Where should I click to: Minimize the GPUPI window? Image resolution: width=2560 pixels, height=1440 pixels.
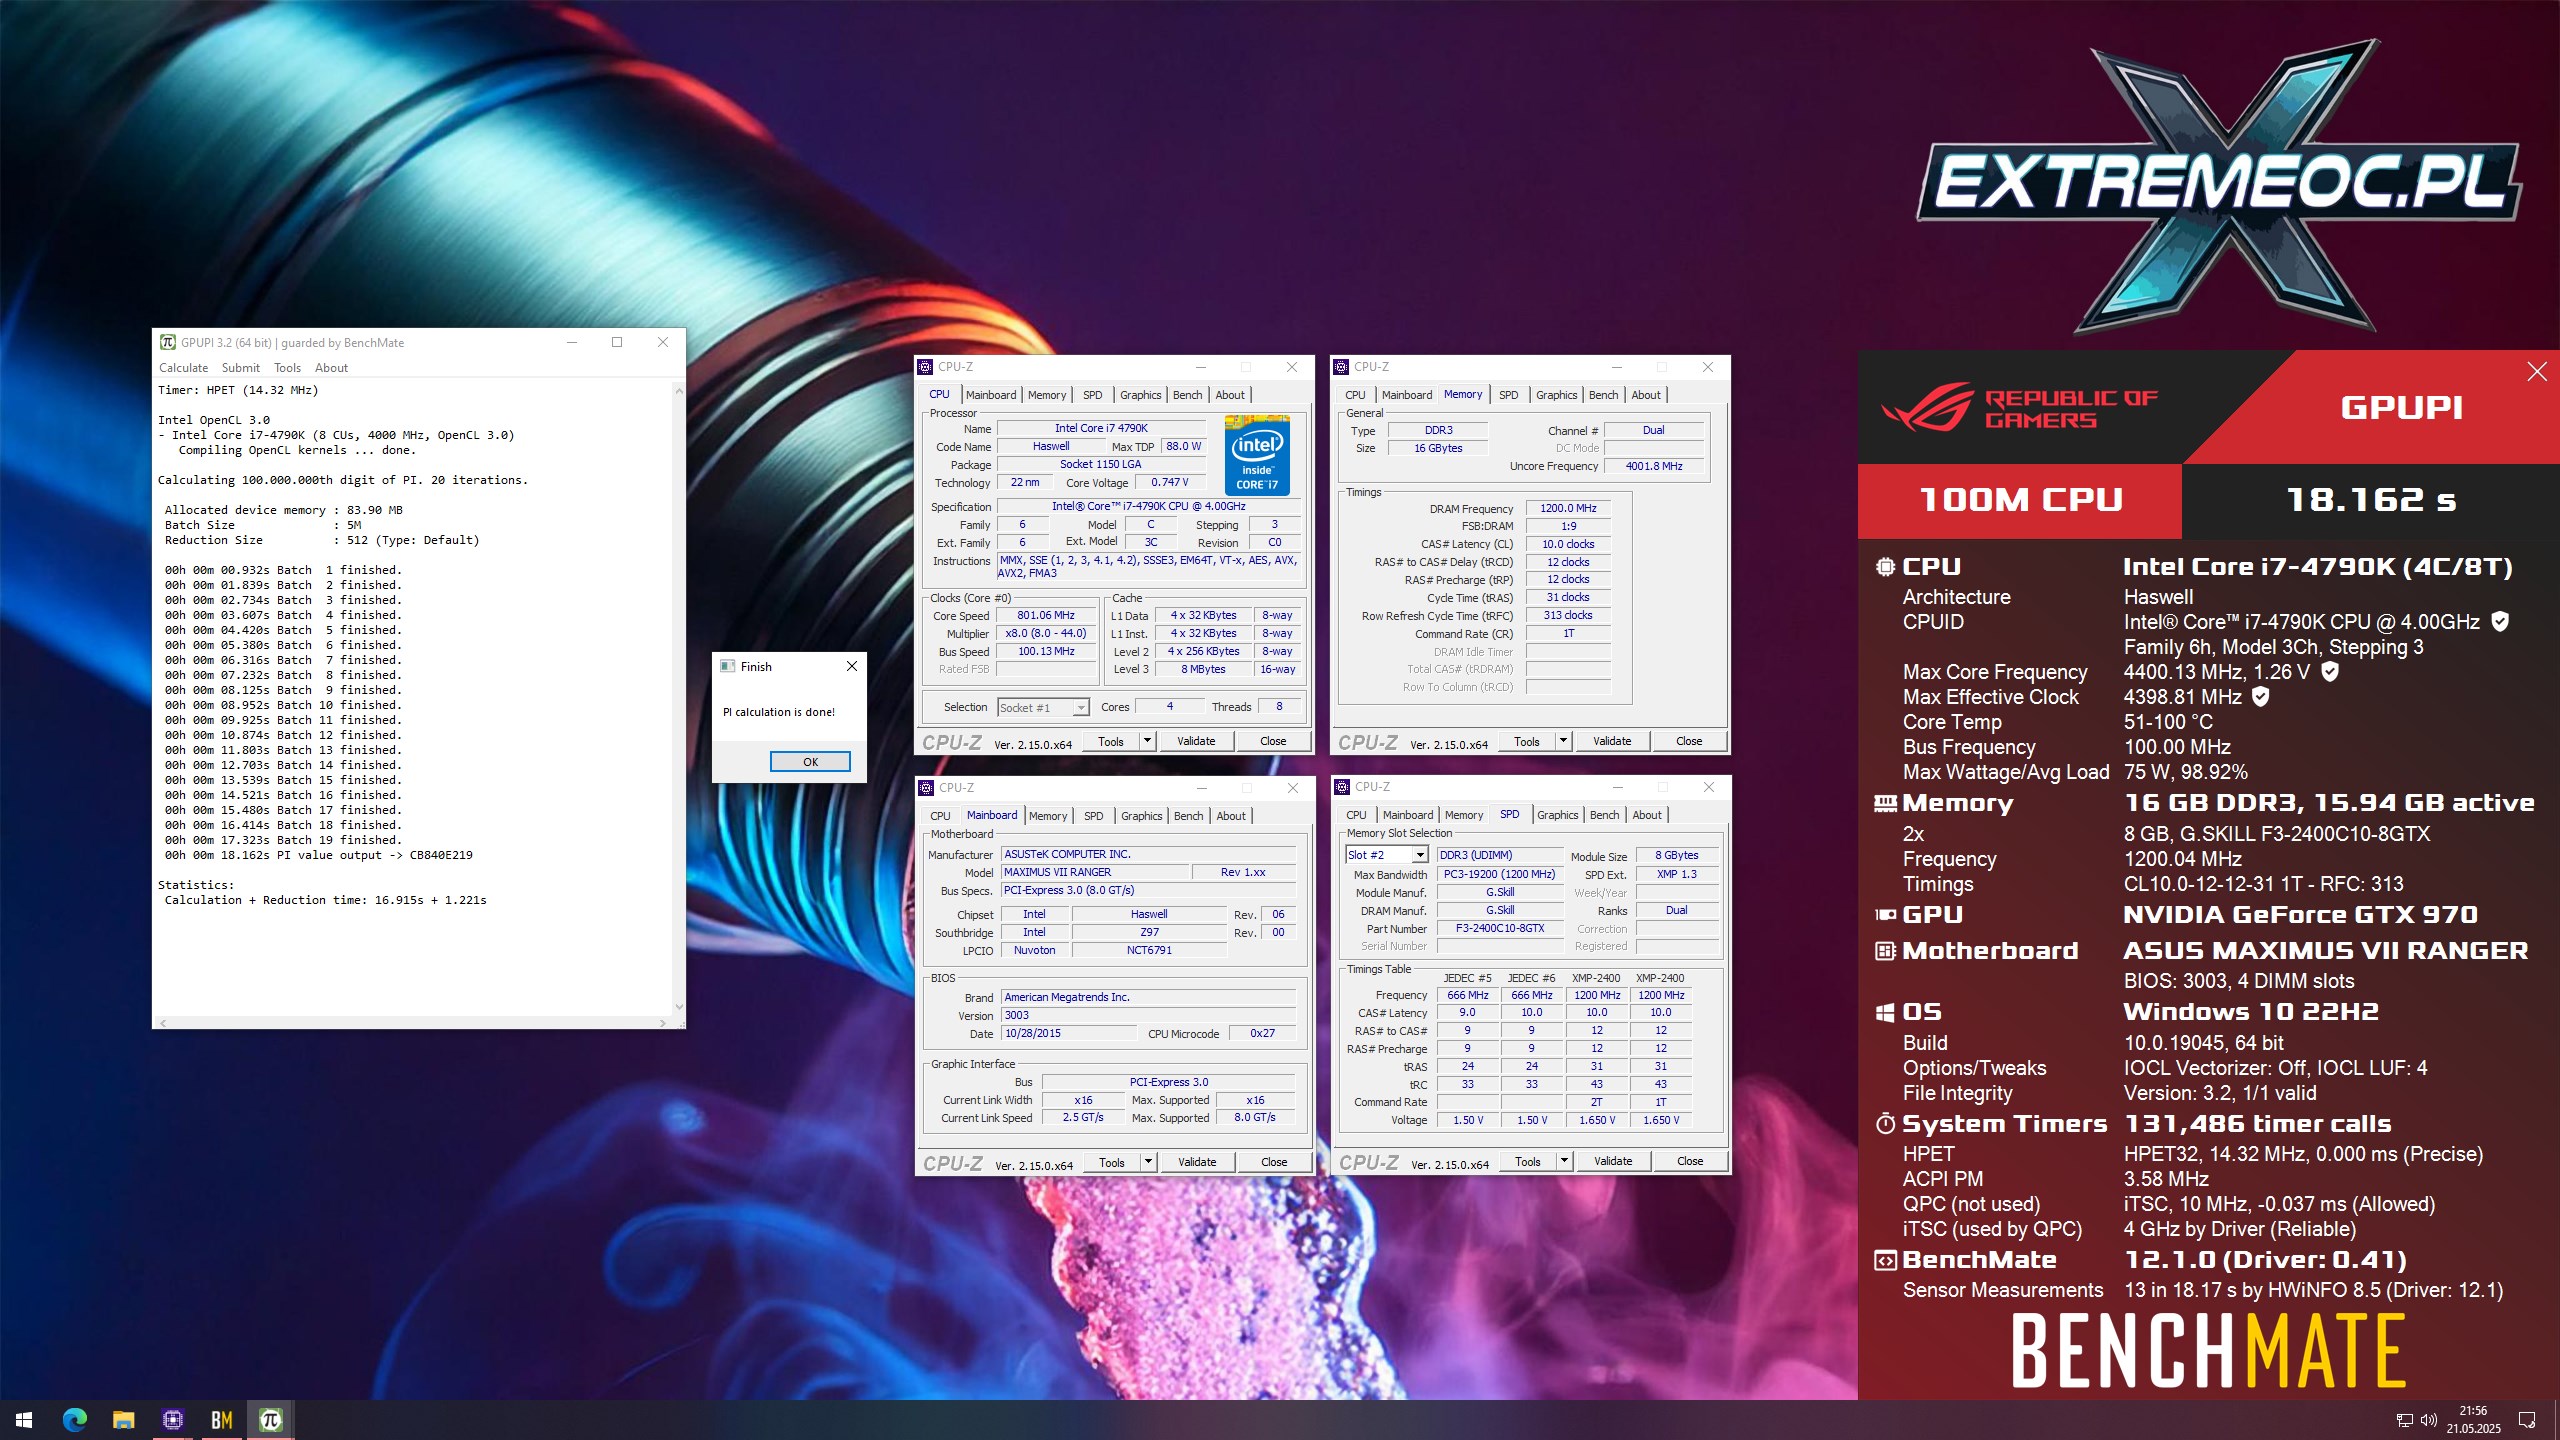[572, 342]
